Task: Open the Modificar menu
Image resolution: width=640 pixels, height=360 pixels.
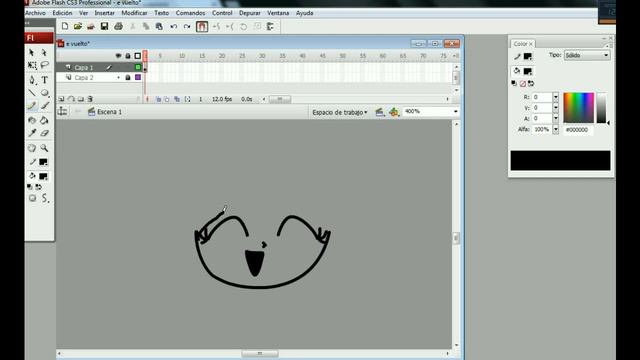Action: [x=134, y=13]
